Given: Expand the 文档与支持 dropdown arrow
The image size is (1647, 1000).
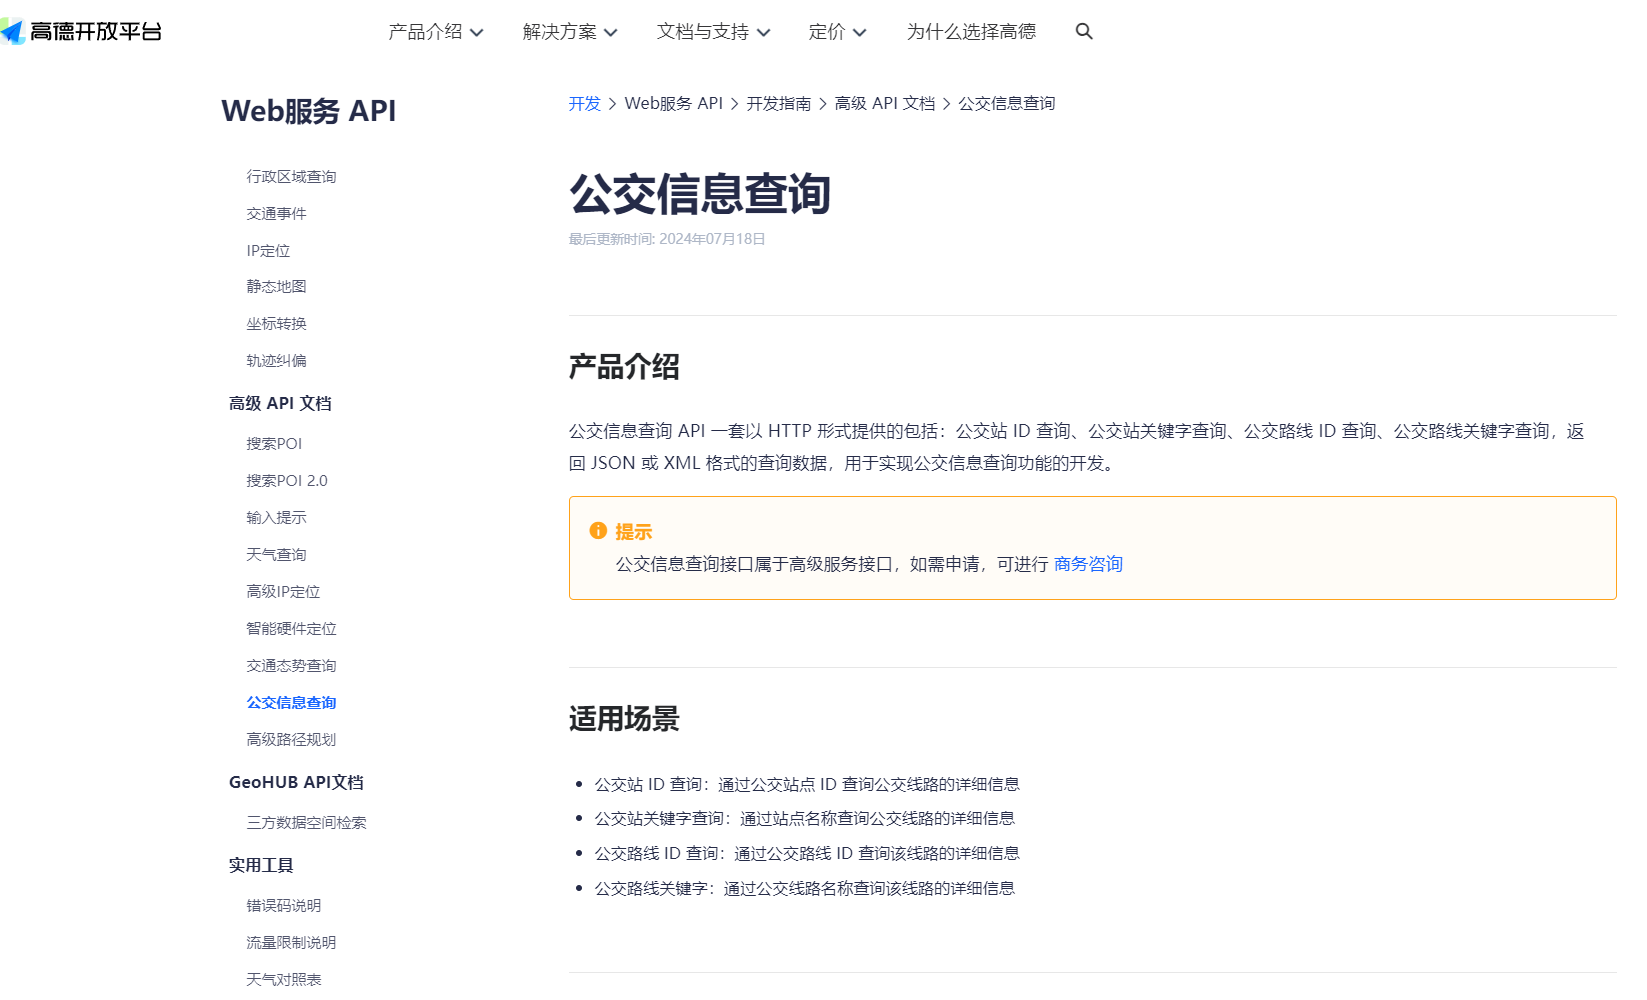Looking at the screenshot, I should (x=764, y=33).
